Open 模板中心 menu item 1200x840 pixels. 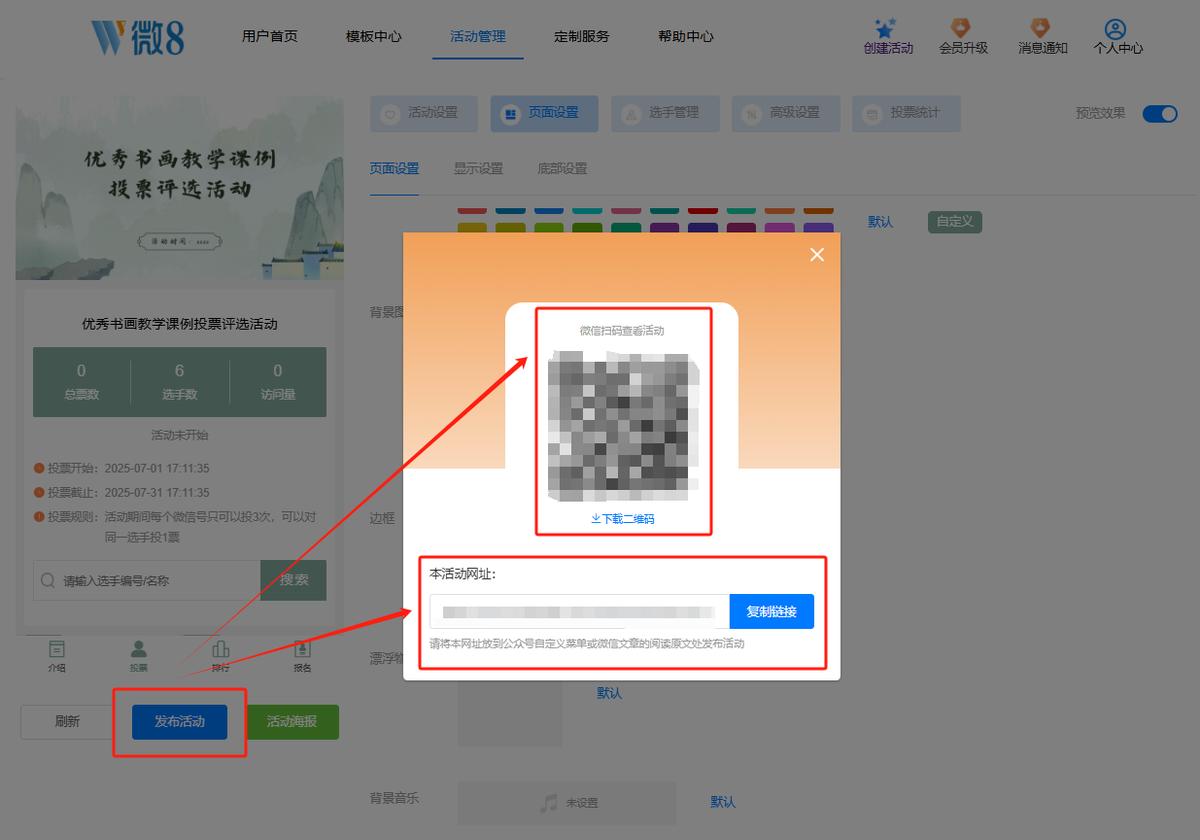coord(374,36)
